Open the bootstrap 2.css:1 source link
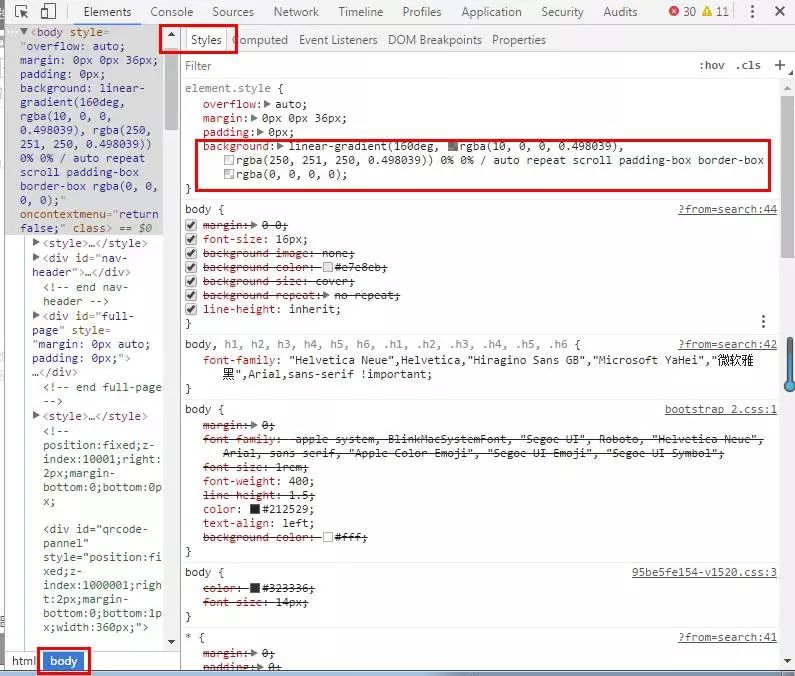Image resolution: width=795 pixels, height=676 pixels. click(720, 409)
